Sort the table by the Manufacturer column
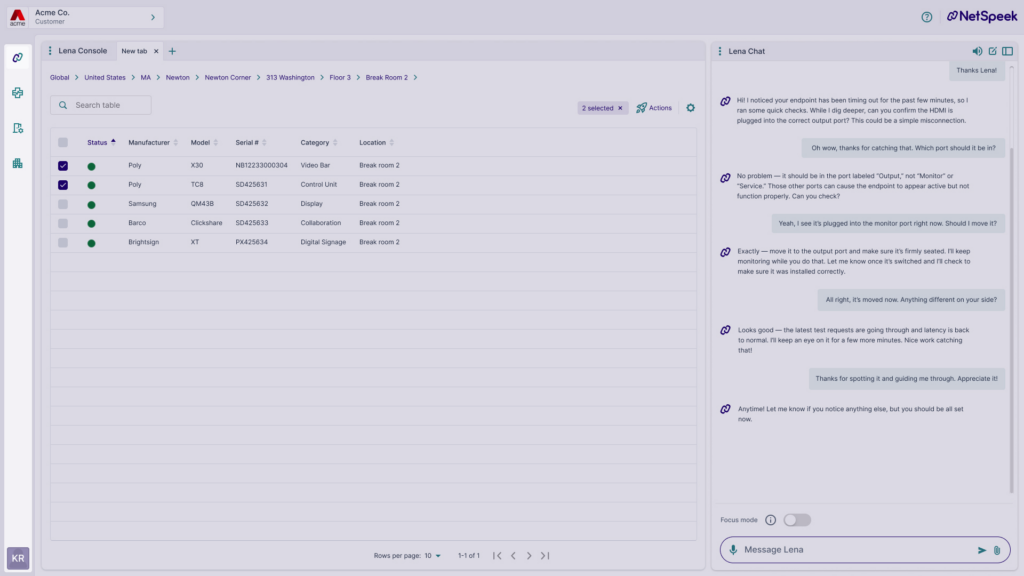The image size is (1024, 576). click(x=149, y=143)
